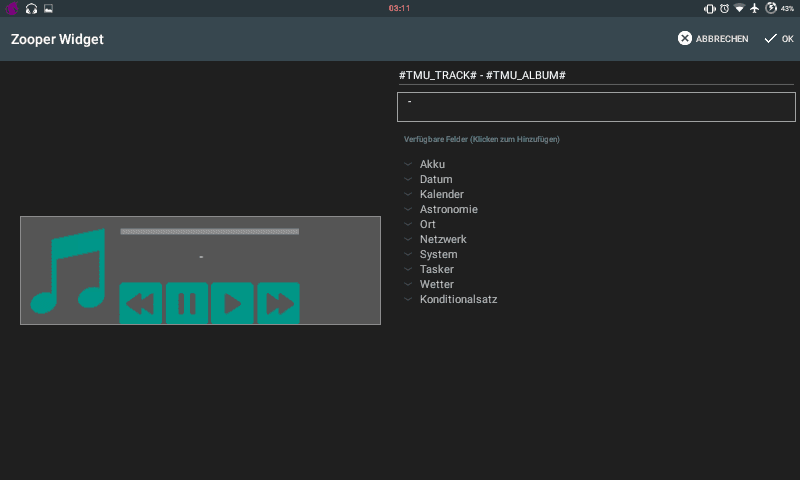800x480 pixels.
Task: Click the airplane mode status icon
Action: pyautogui.click(x=755, y=8)
